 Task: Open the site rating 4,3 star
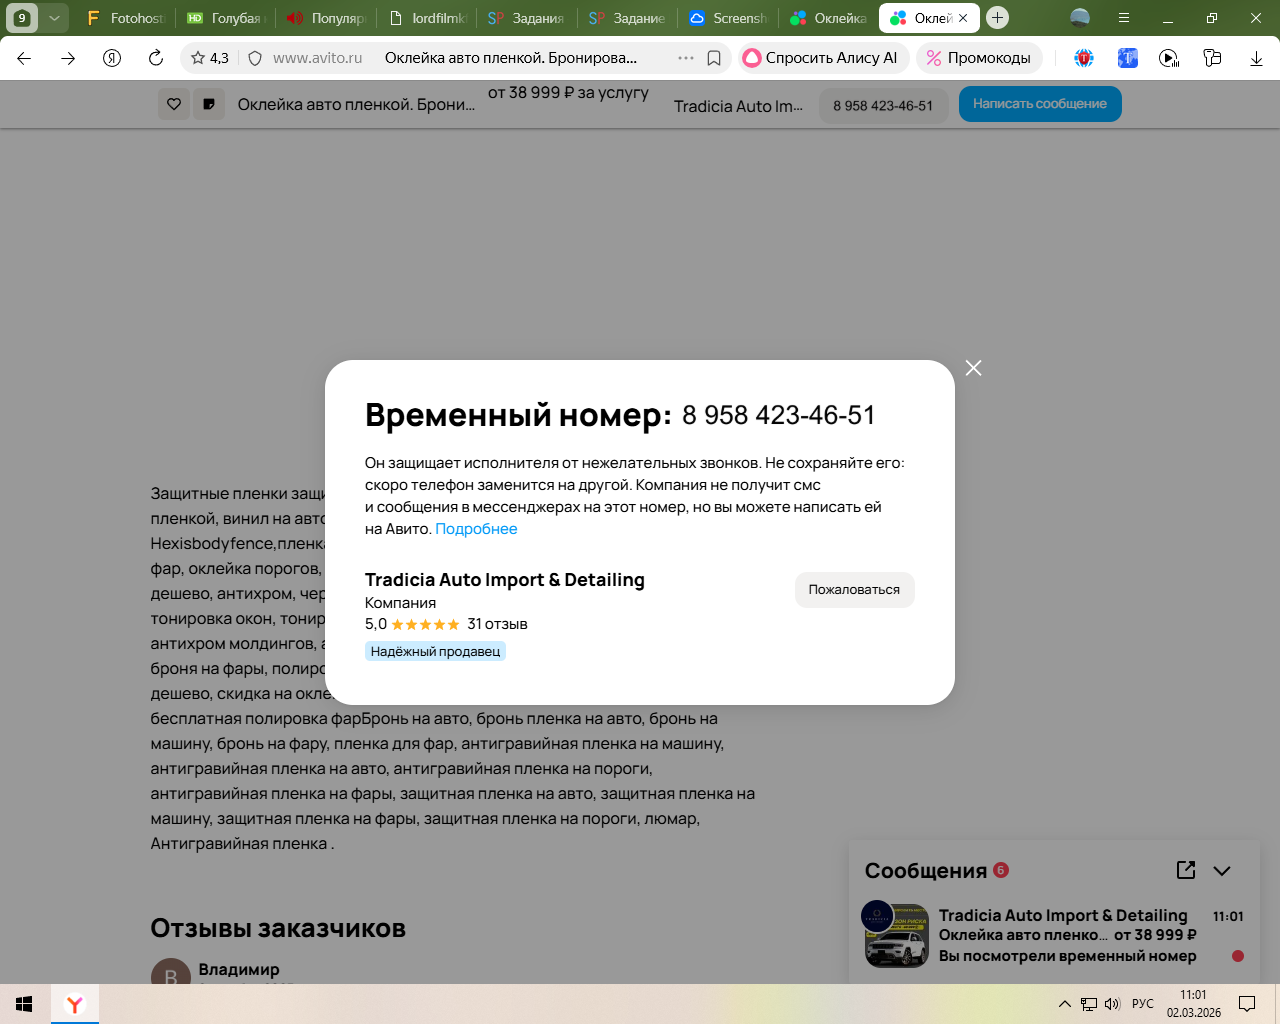[210, 58]
